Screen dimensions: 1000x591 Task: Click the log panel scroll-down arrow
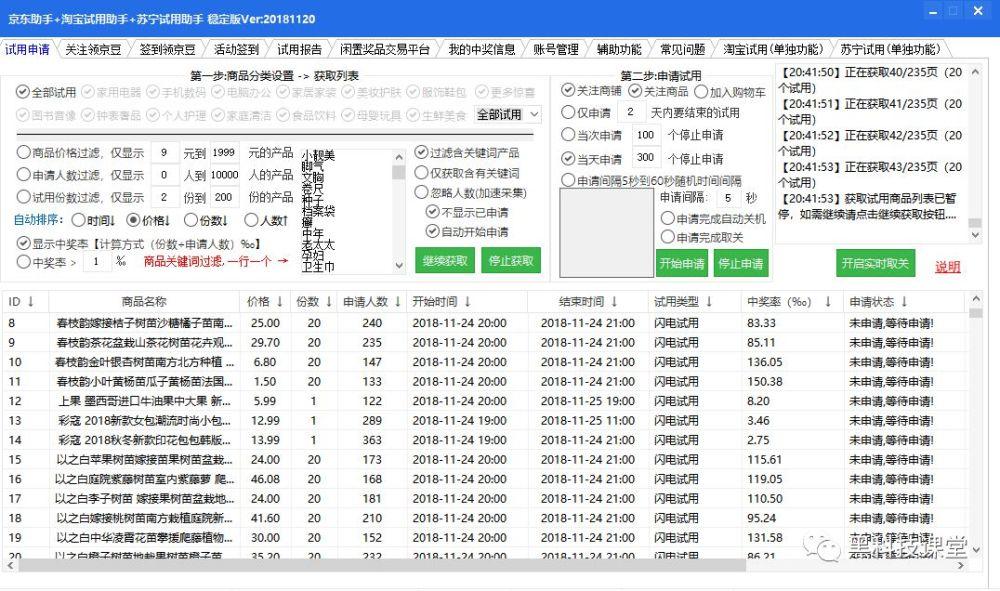tap(974, 235)
